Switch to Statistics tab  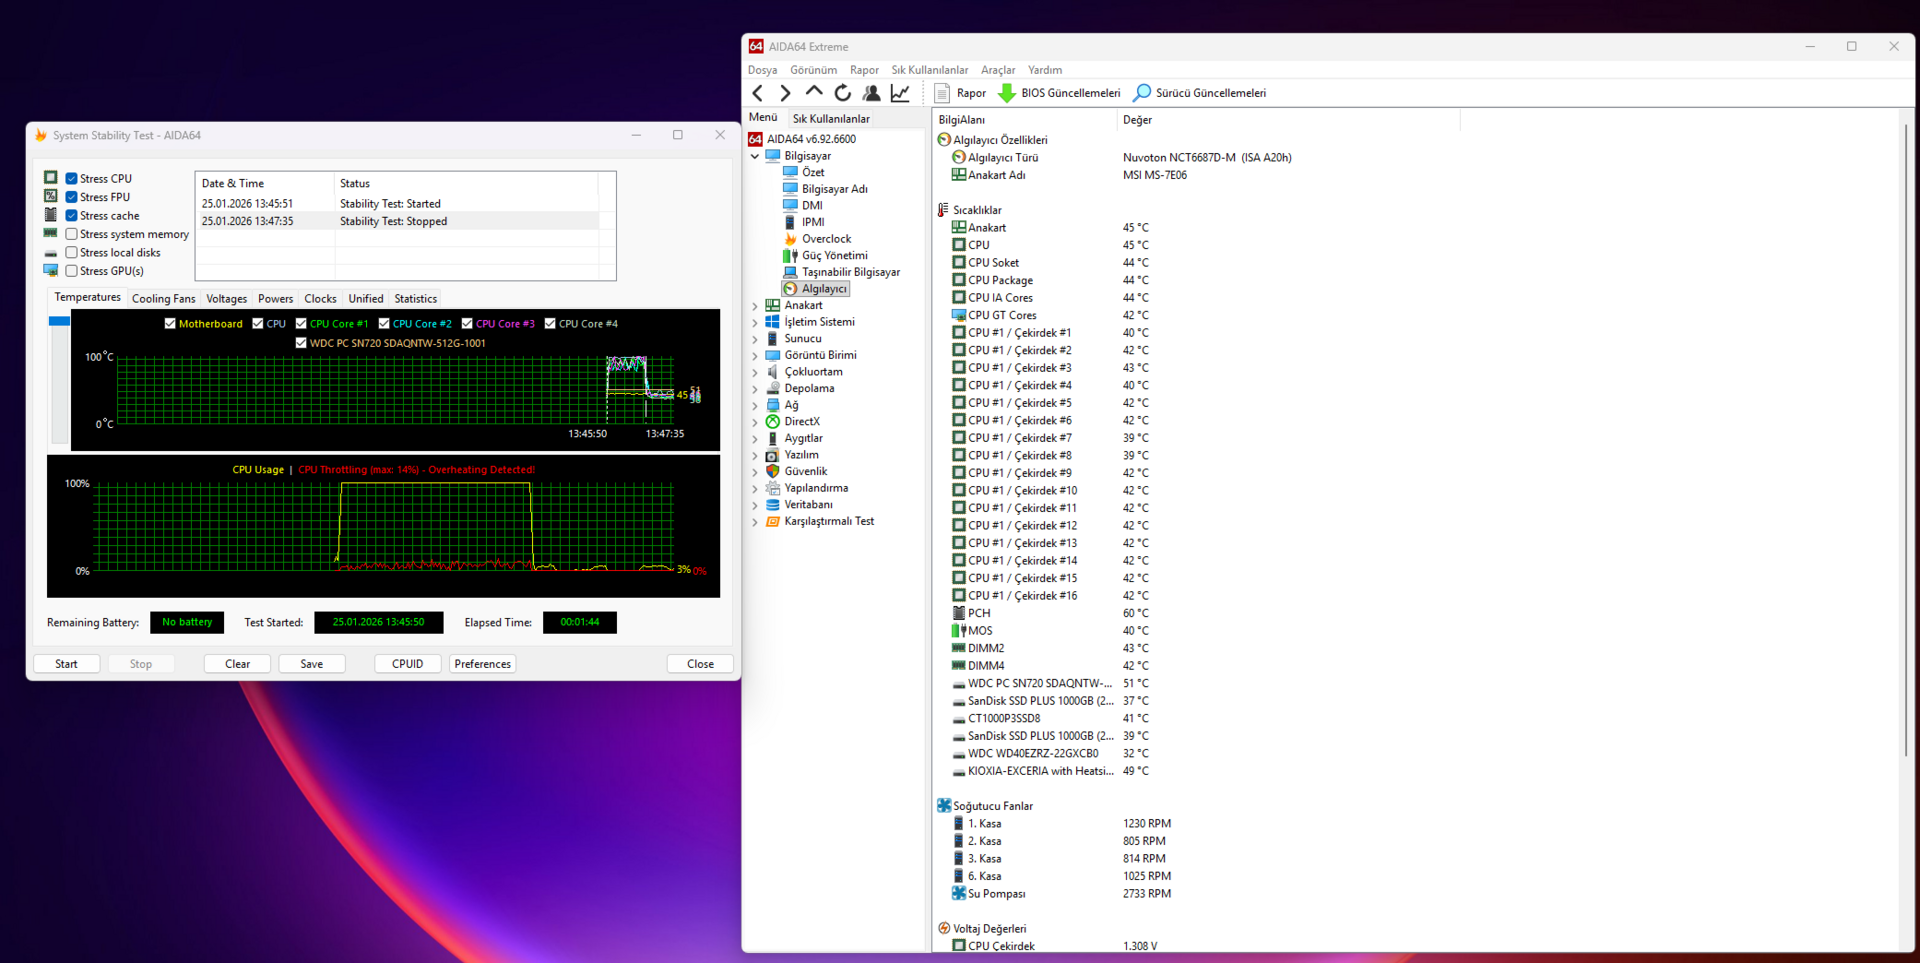pyautogui.click(x=415, y=298)
